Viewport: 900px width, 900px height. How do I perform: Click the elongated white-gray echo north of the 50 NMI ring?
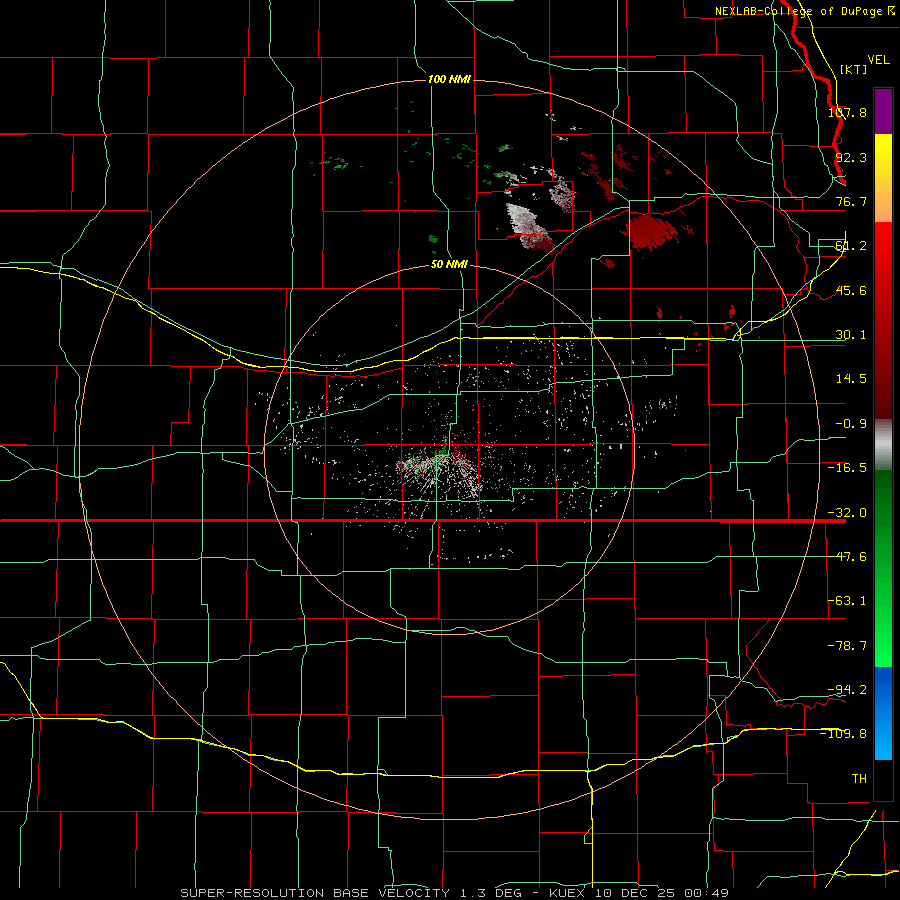526,225
